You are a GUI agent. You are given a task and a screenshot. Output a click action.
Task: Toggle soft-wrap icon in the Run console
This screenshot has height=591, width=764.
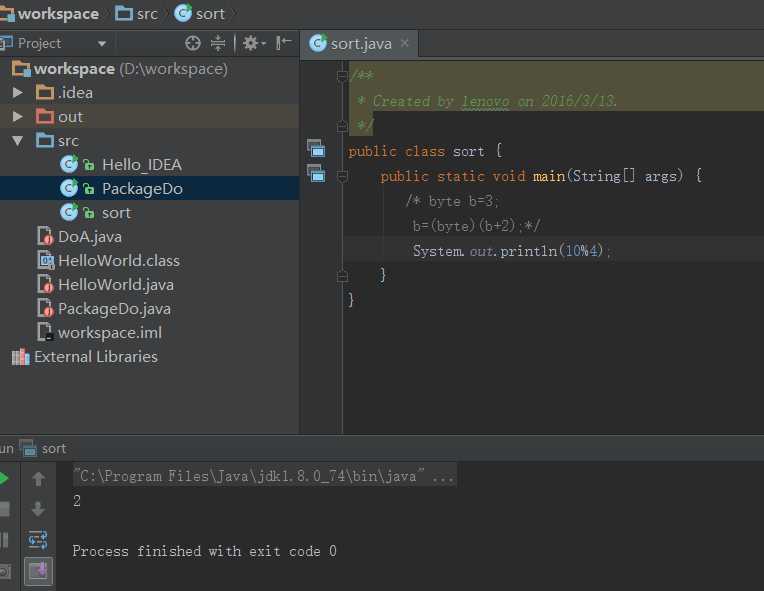(38, 539)
